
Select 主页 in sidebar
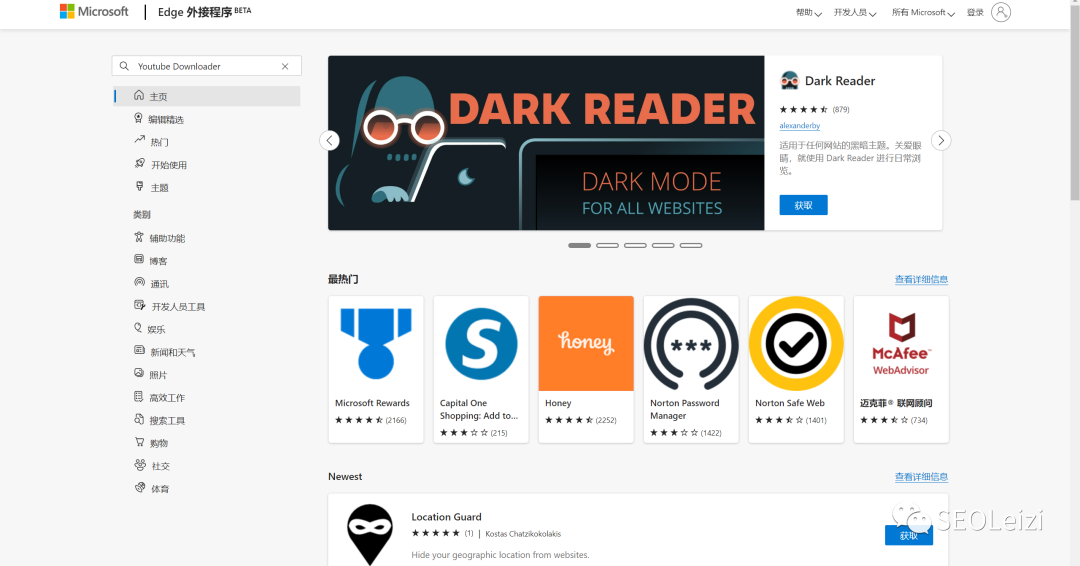pos(207,96)
